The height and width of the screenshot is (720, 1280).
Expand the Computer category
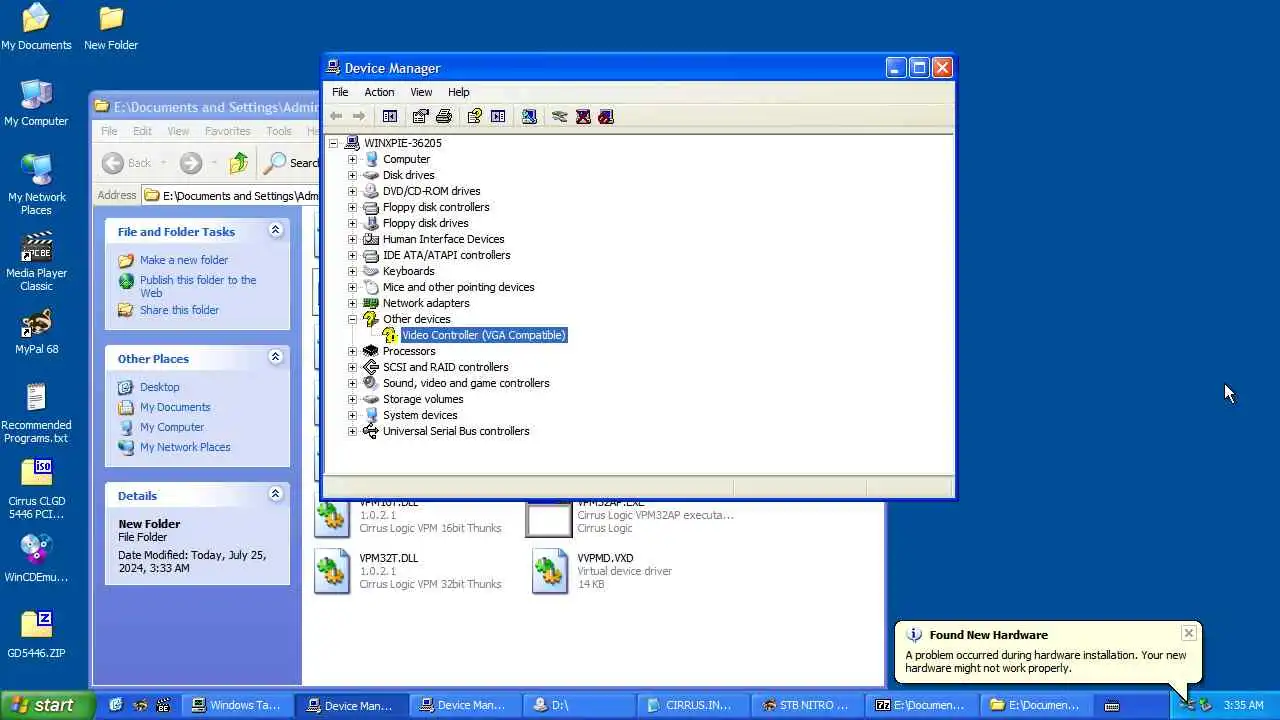coord(352,159)
